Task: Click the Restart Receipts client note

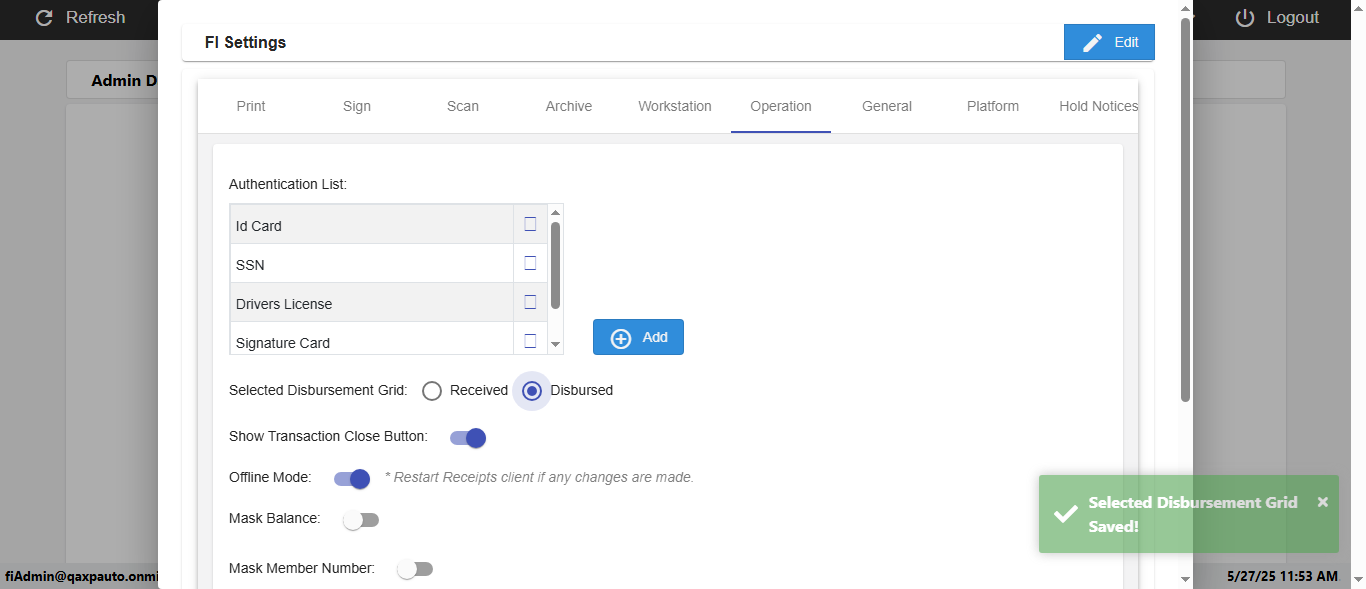Action: pyautogui.click(x=539, y=477)
